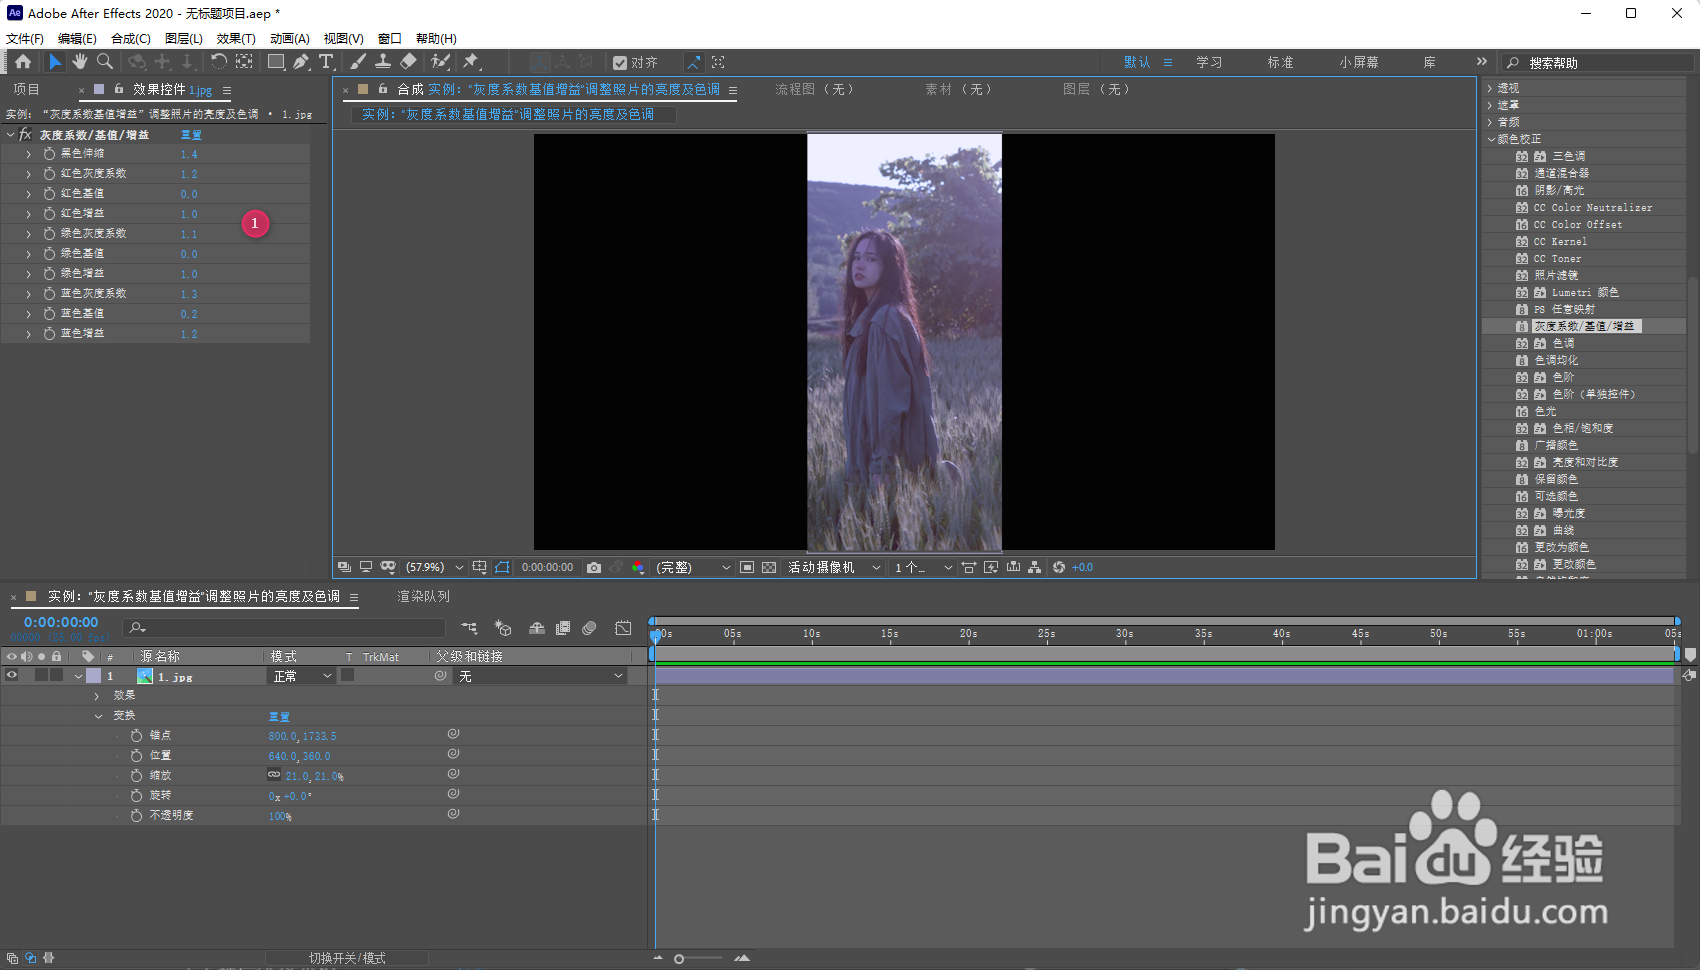Open the 活动摄像机 camera dropdown
1700x970 pixels.
point(834,567)
